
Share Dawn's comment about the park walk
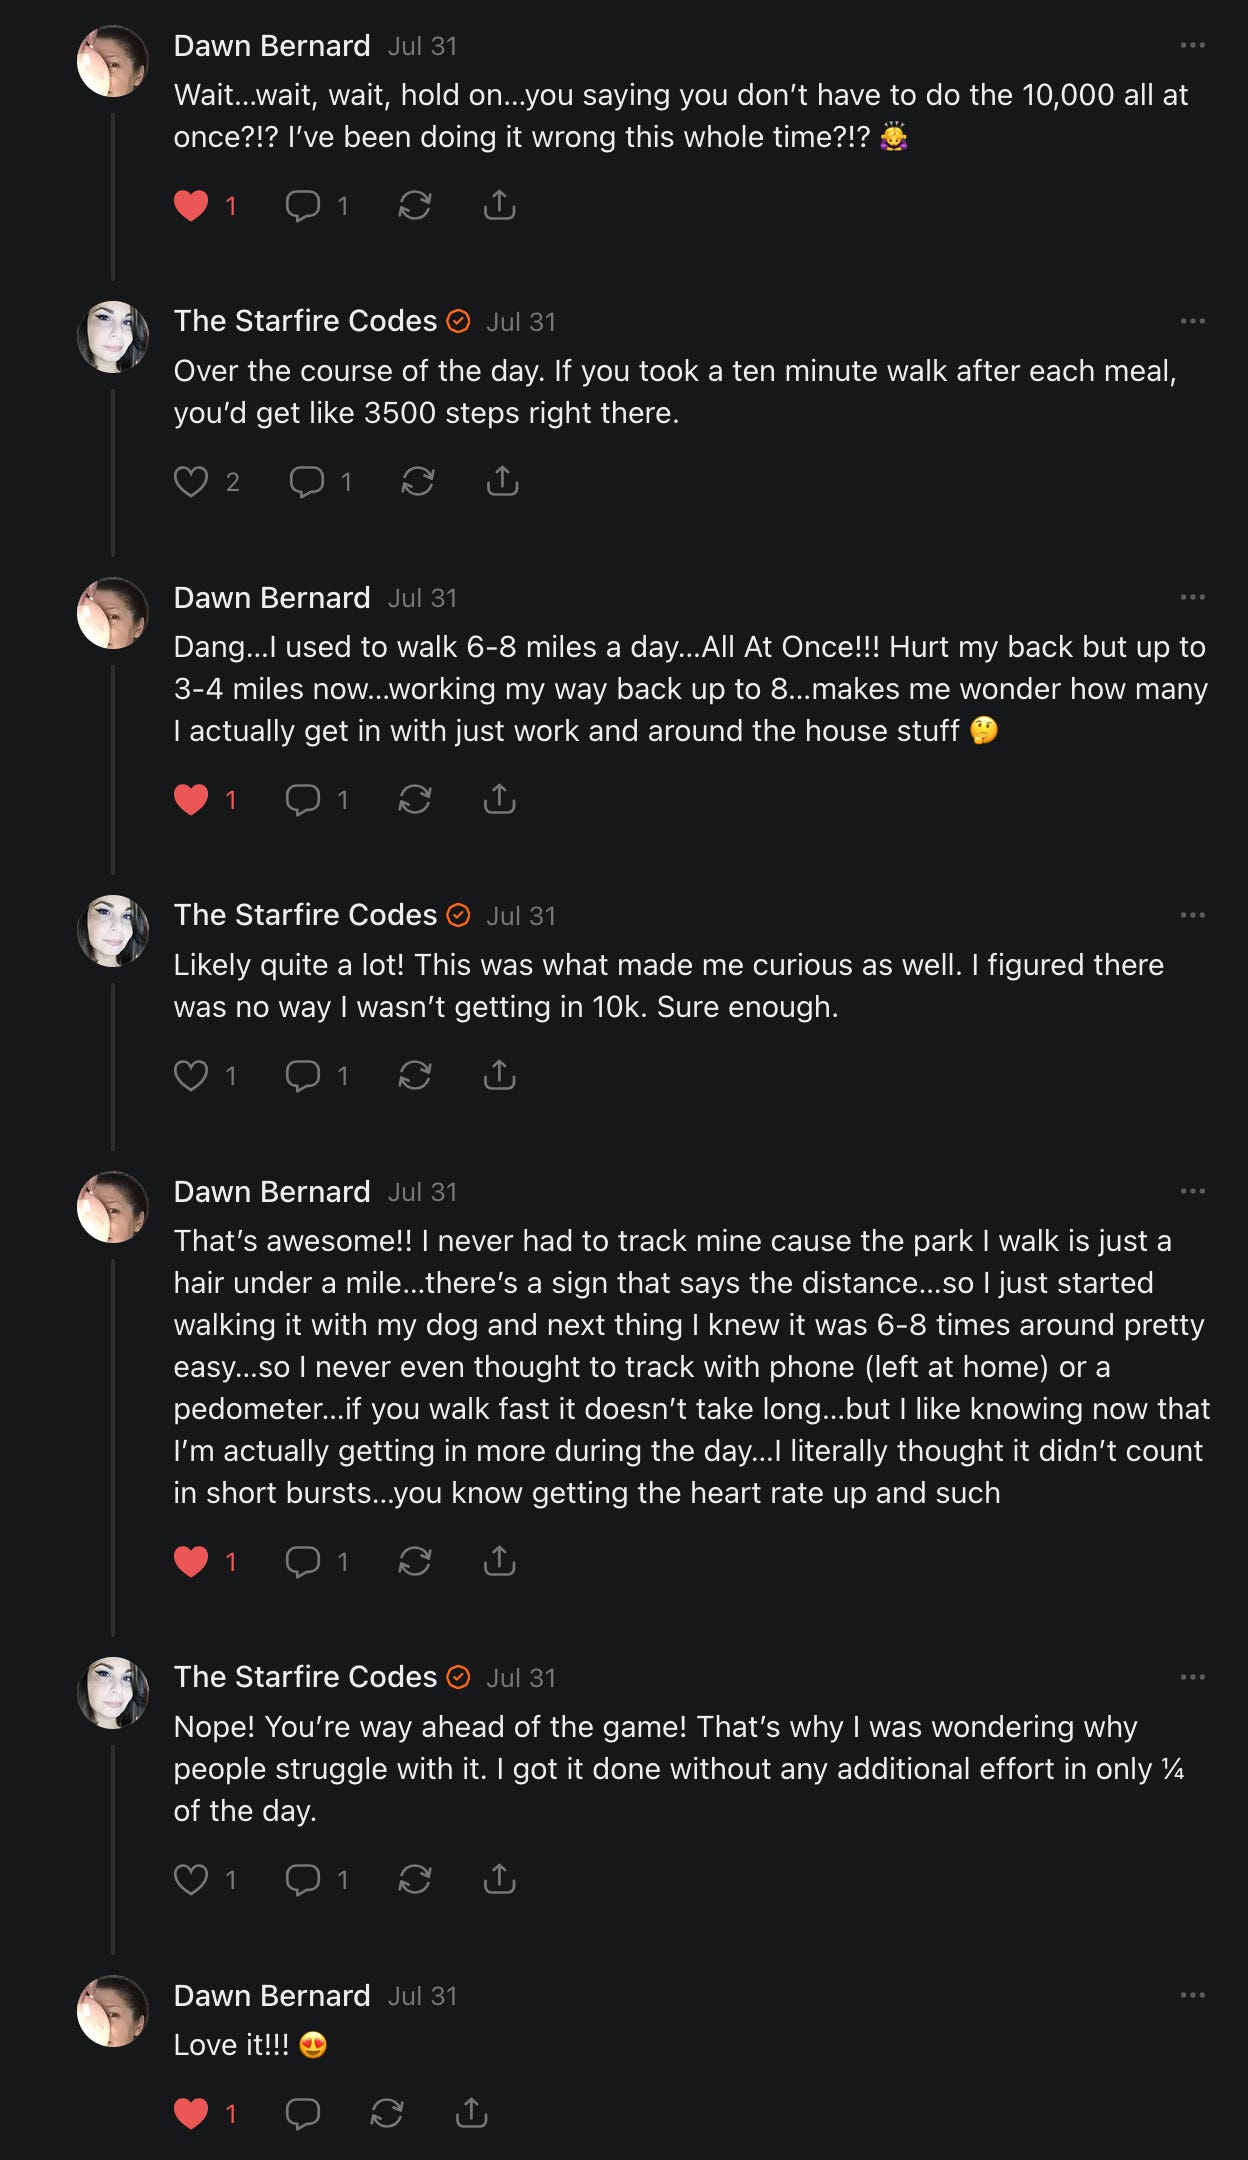point(499,1561)
